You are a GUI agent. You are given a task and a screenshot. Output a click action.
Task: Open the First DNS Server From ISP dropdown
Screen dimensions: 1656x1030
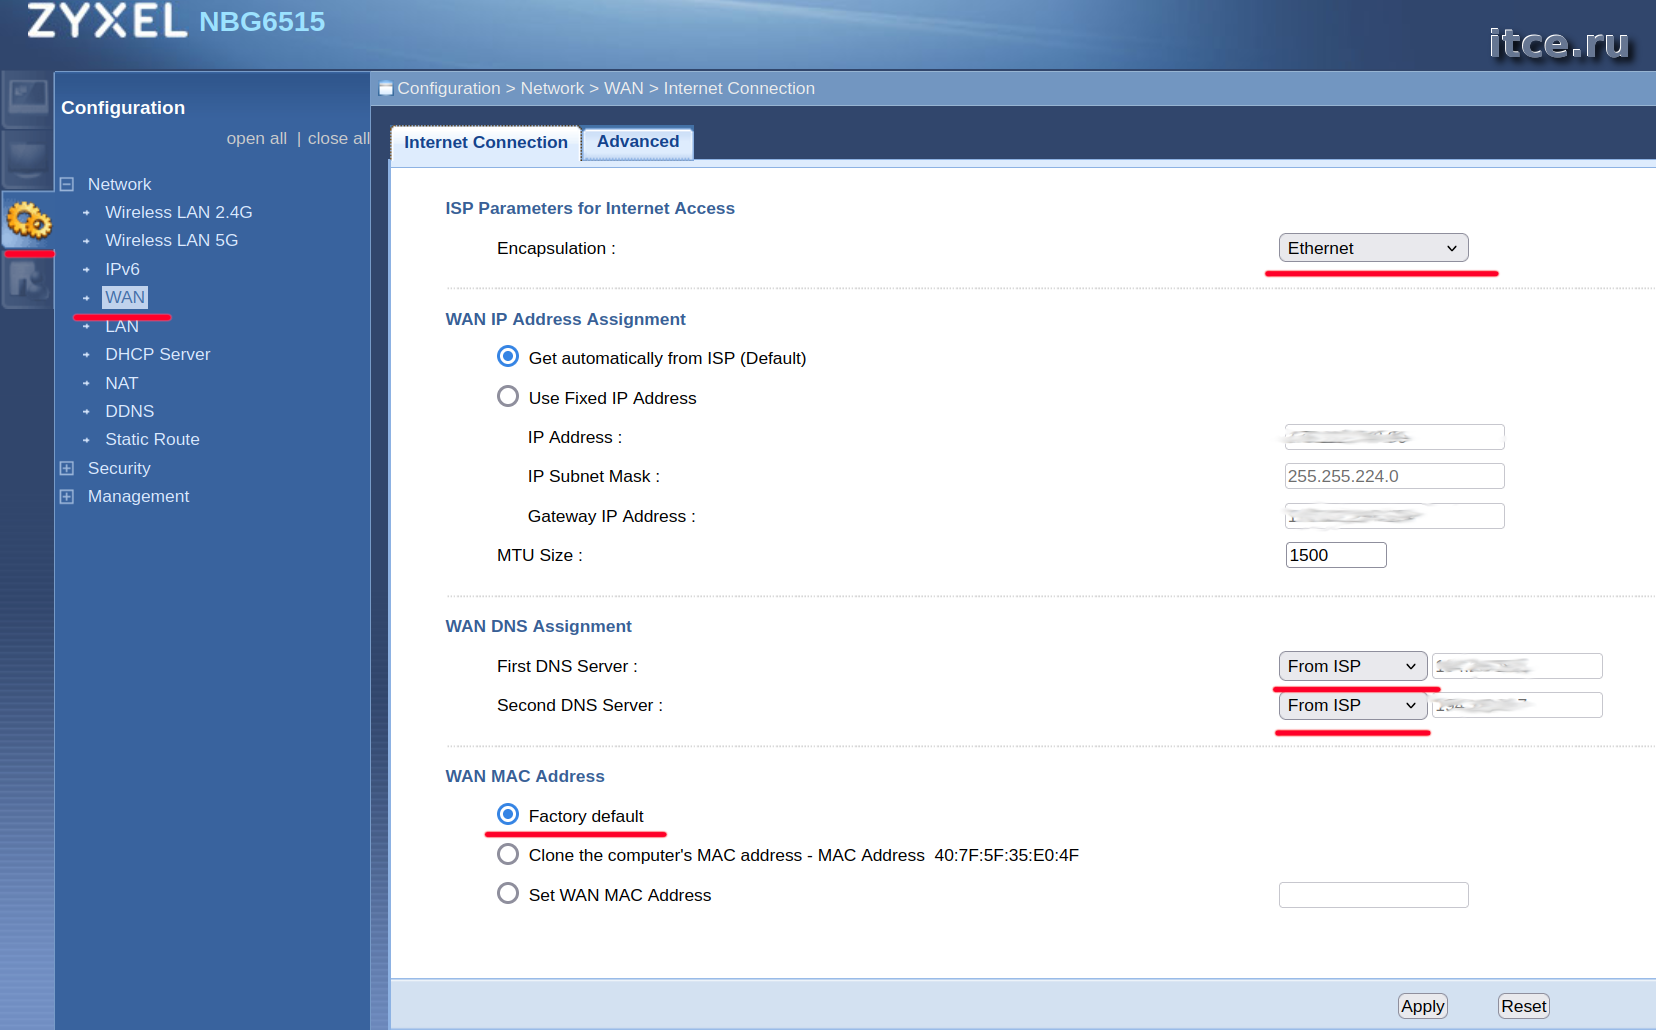coord(1352,666)
